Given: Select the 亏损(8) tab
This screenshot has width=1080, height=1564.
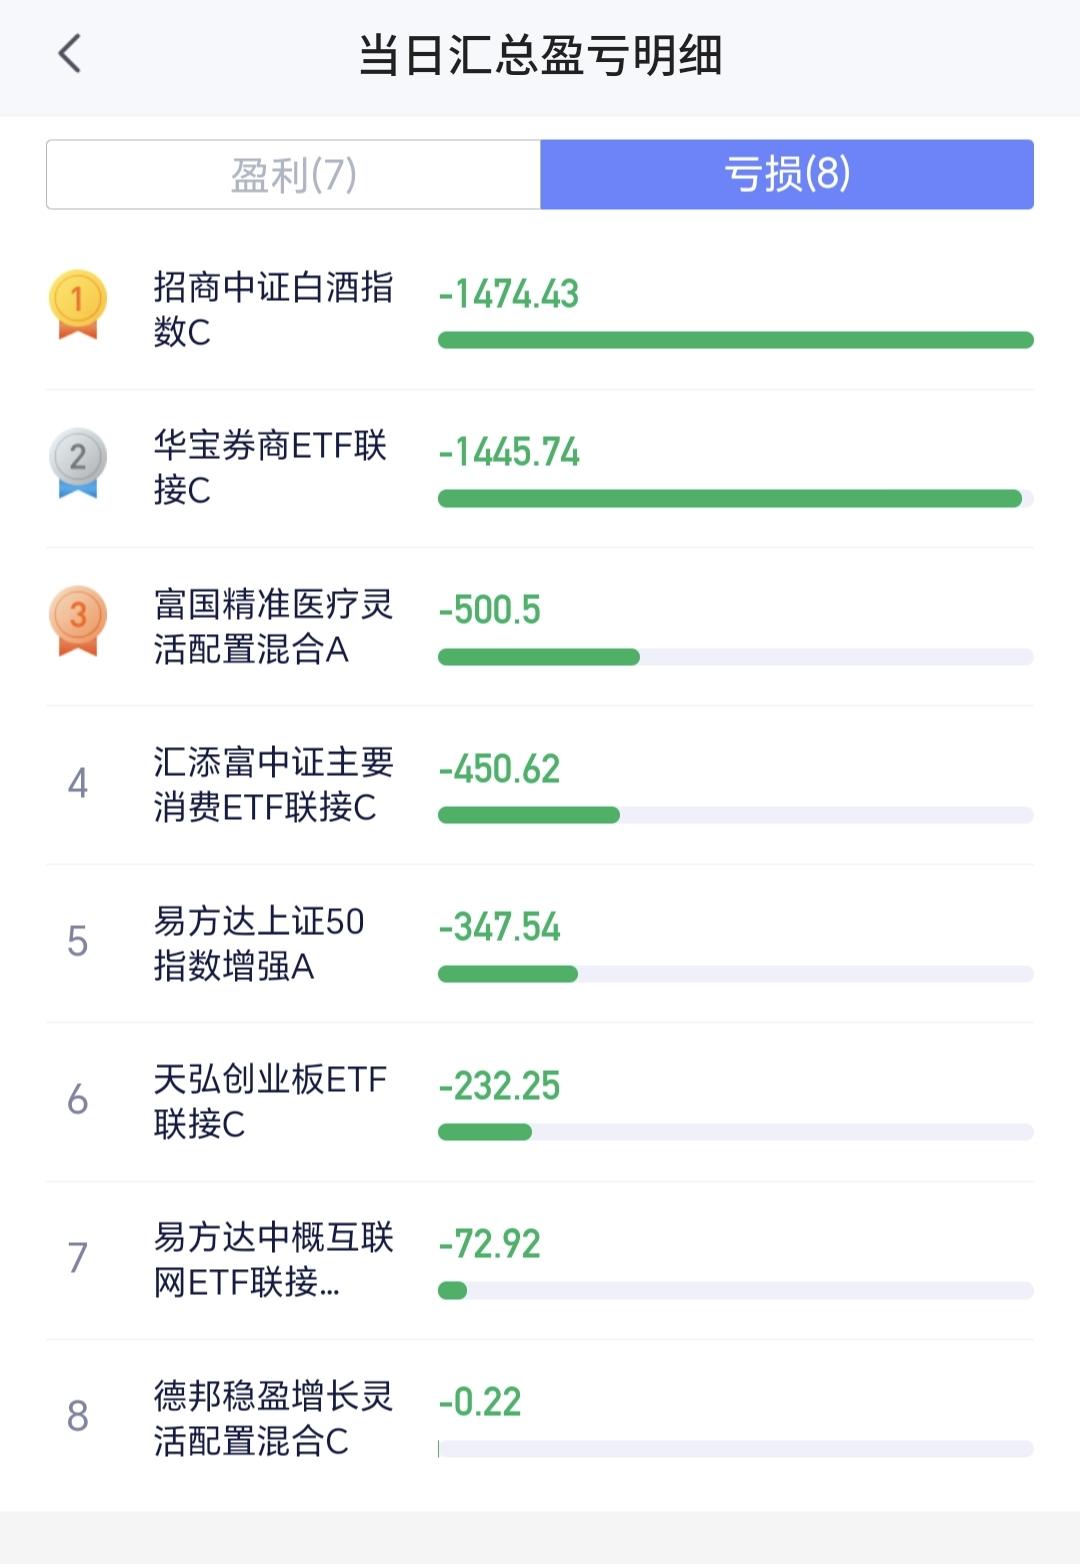Looking at the screenshot, I should point(787,175).
